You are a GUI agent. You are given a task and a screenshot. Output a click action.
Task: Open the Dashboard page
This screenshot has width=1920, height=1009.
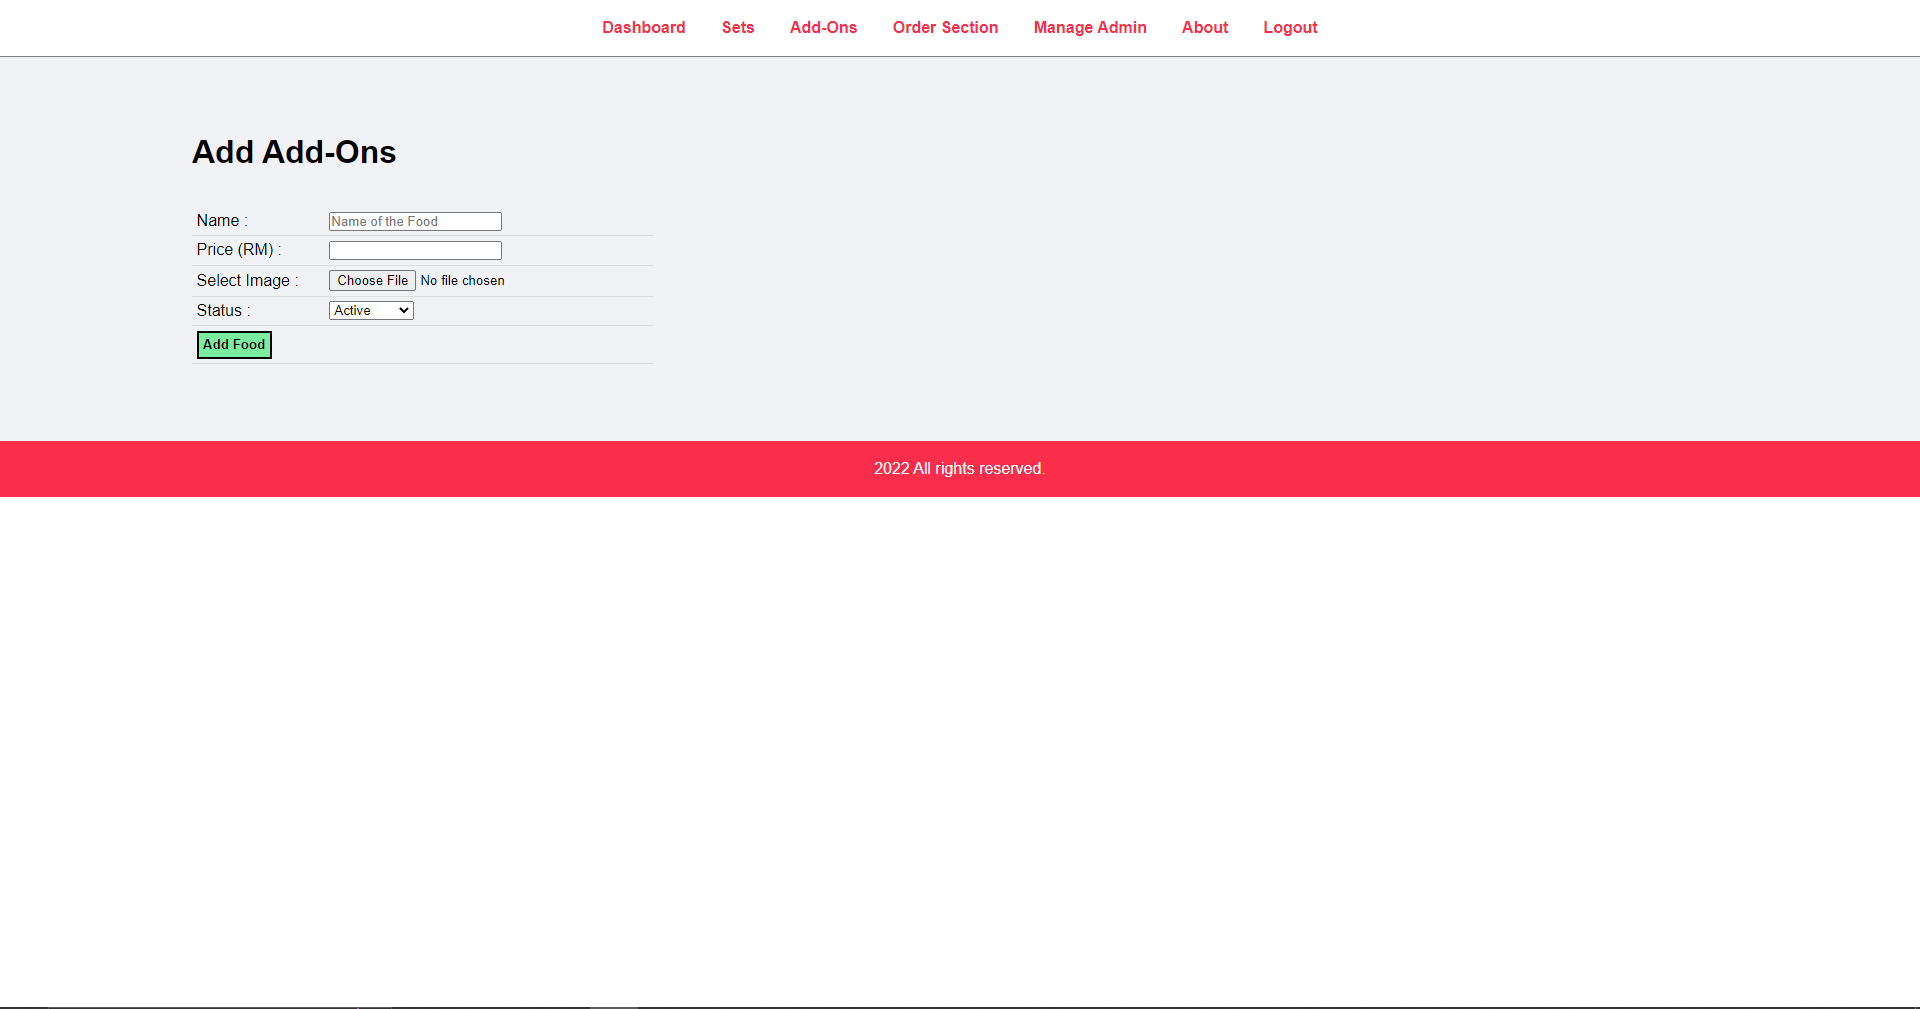point(643,27)
